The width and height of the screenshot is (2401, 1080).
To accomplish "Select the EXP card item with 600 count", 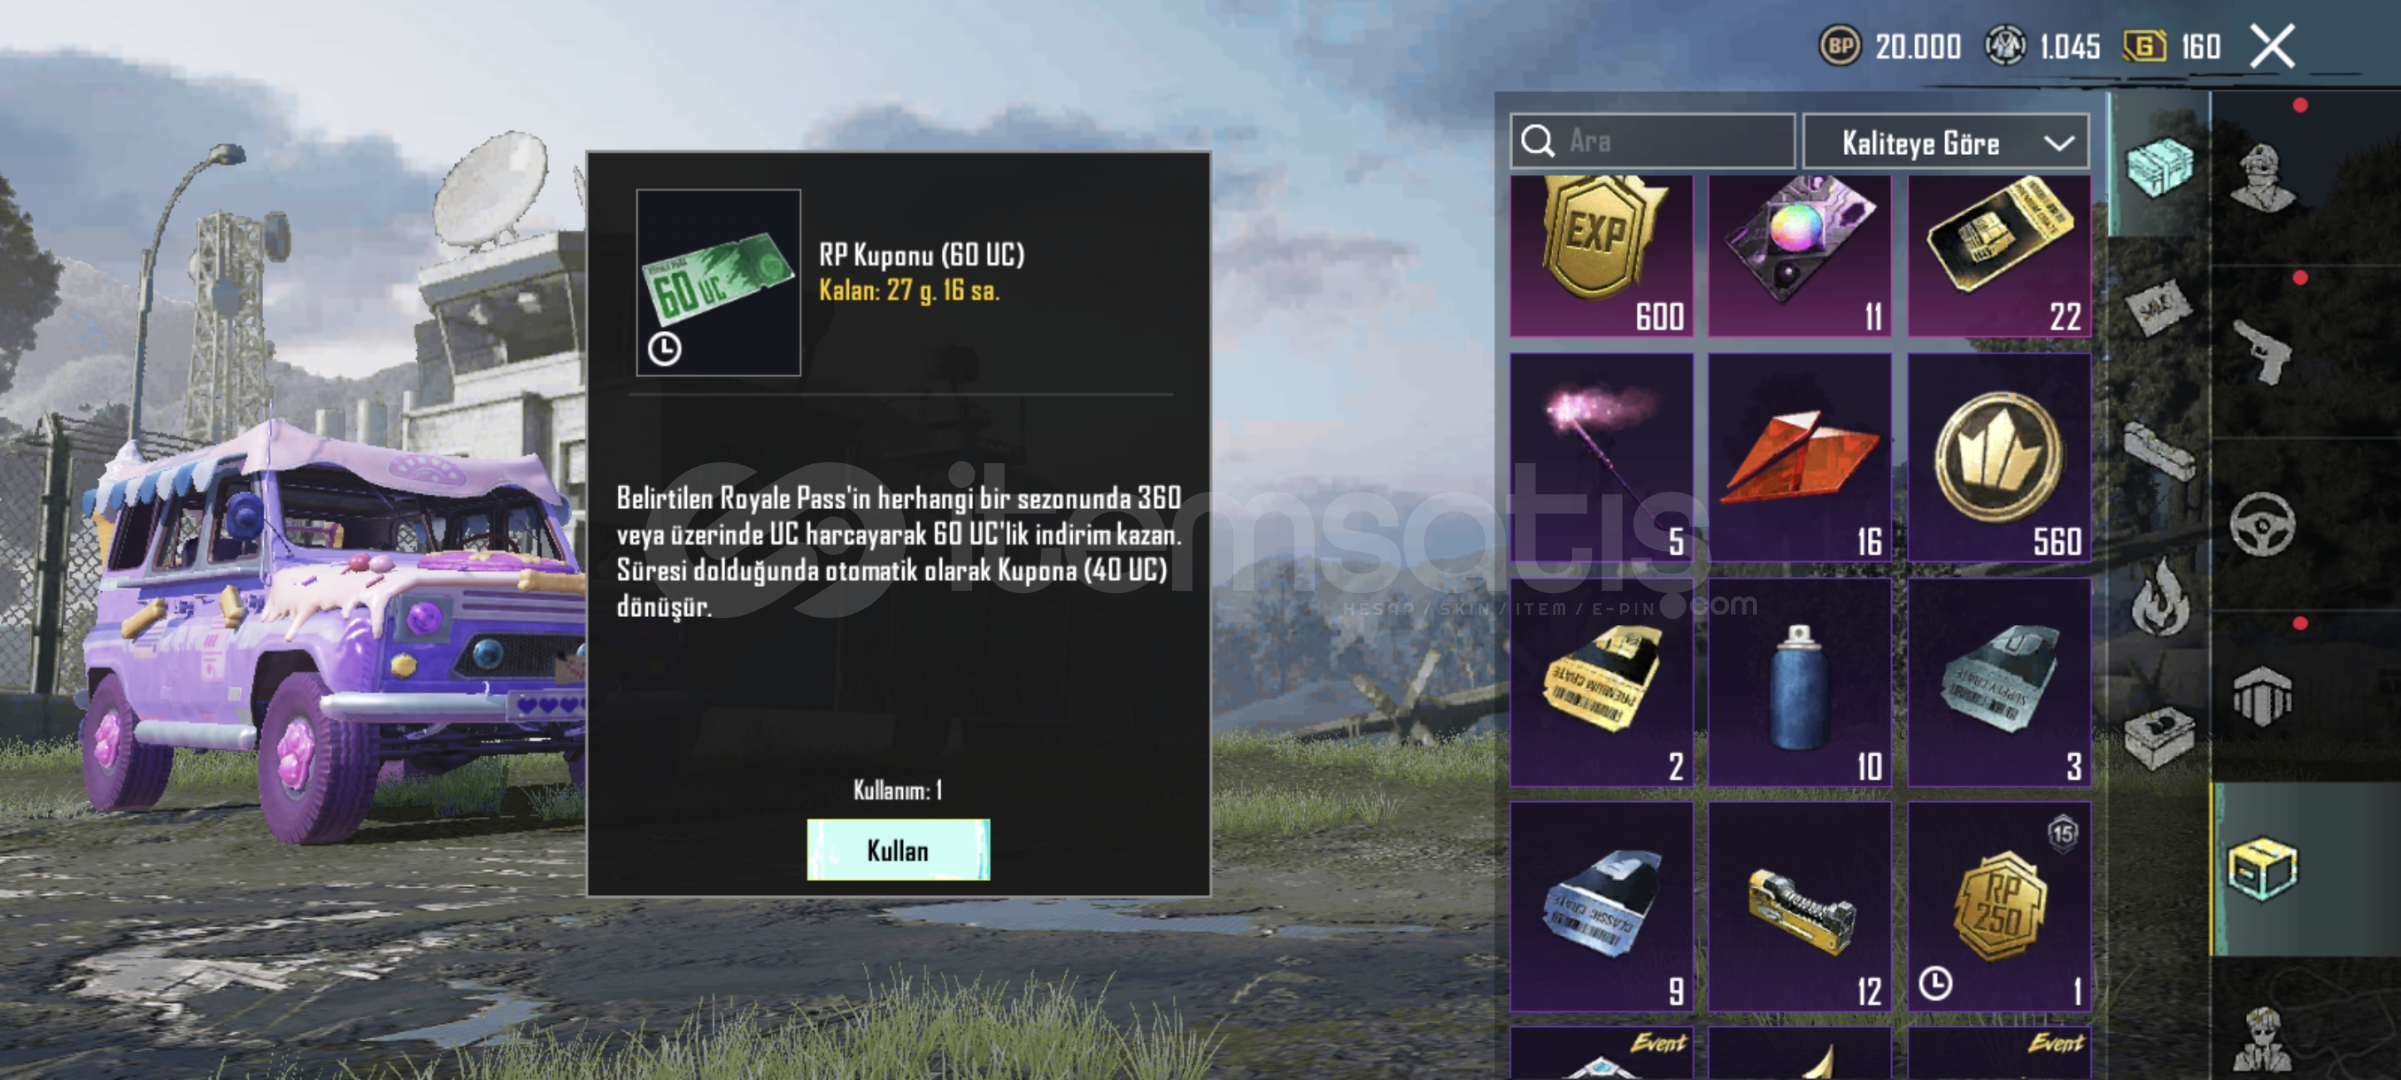I will click(x=1601, y=256).
